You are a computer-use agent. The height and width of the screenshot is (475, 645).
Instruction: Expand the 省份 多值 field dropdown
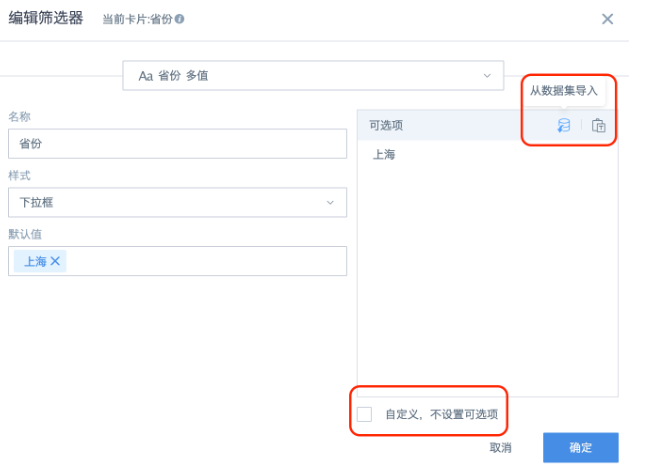pos(313,76)
